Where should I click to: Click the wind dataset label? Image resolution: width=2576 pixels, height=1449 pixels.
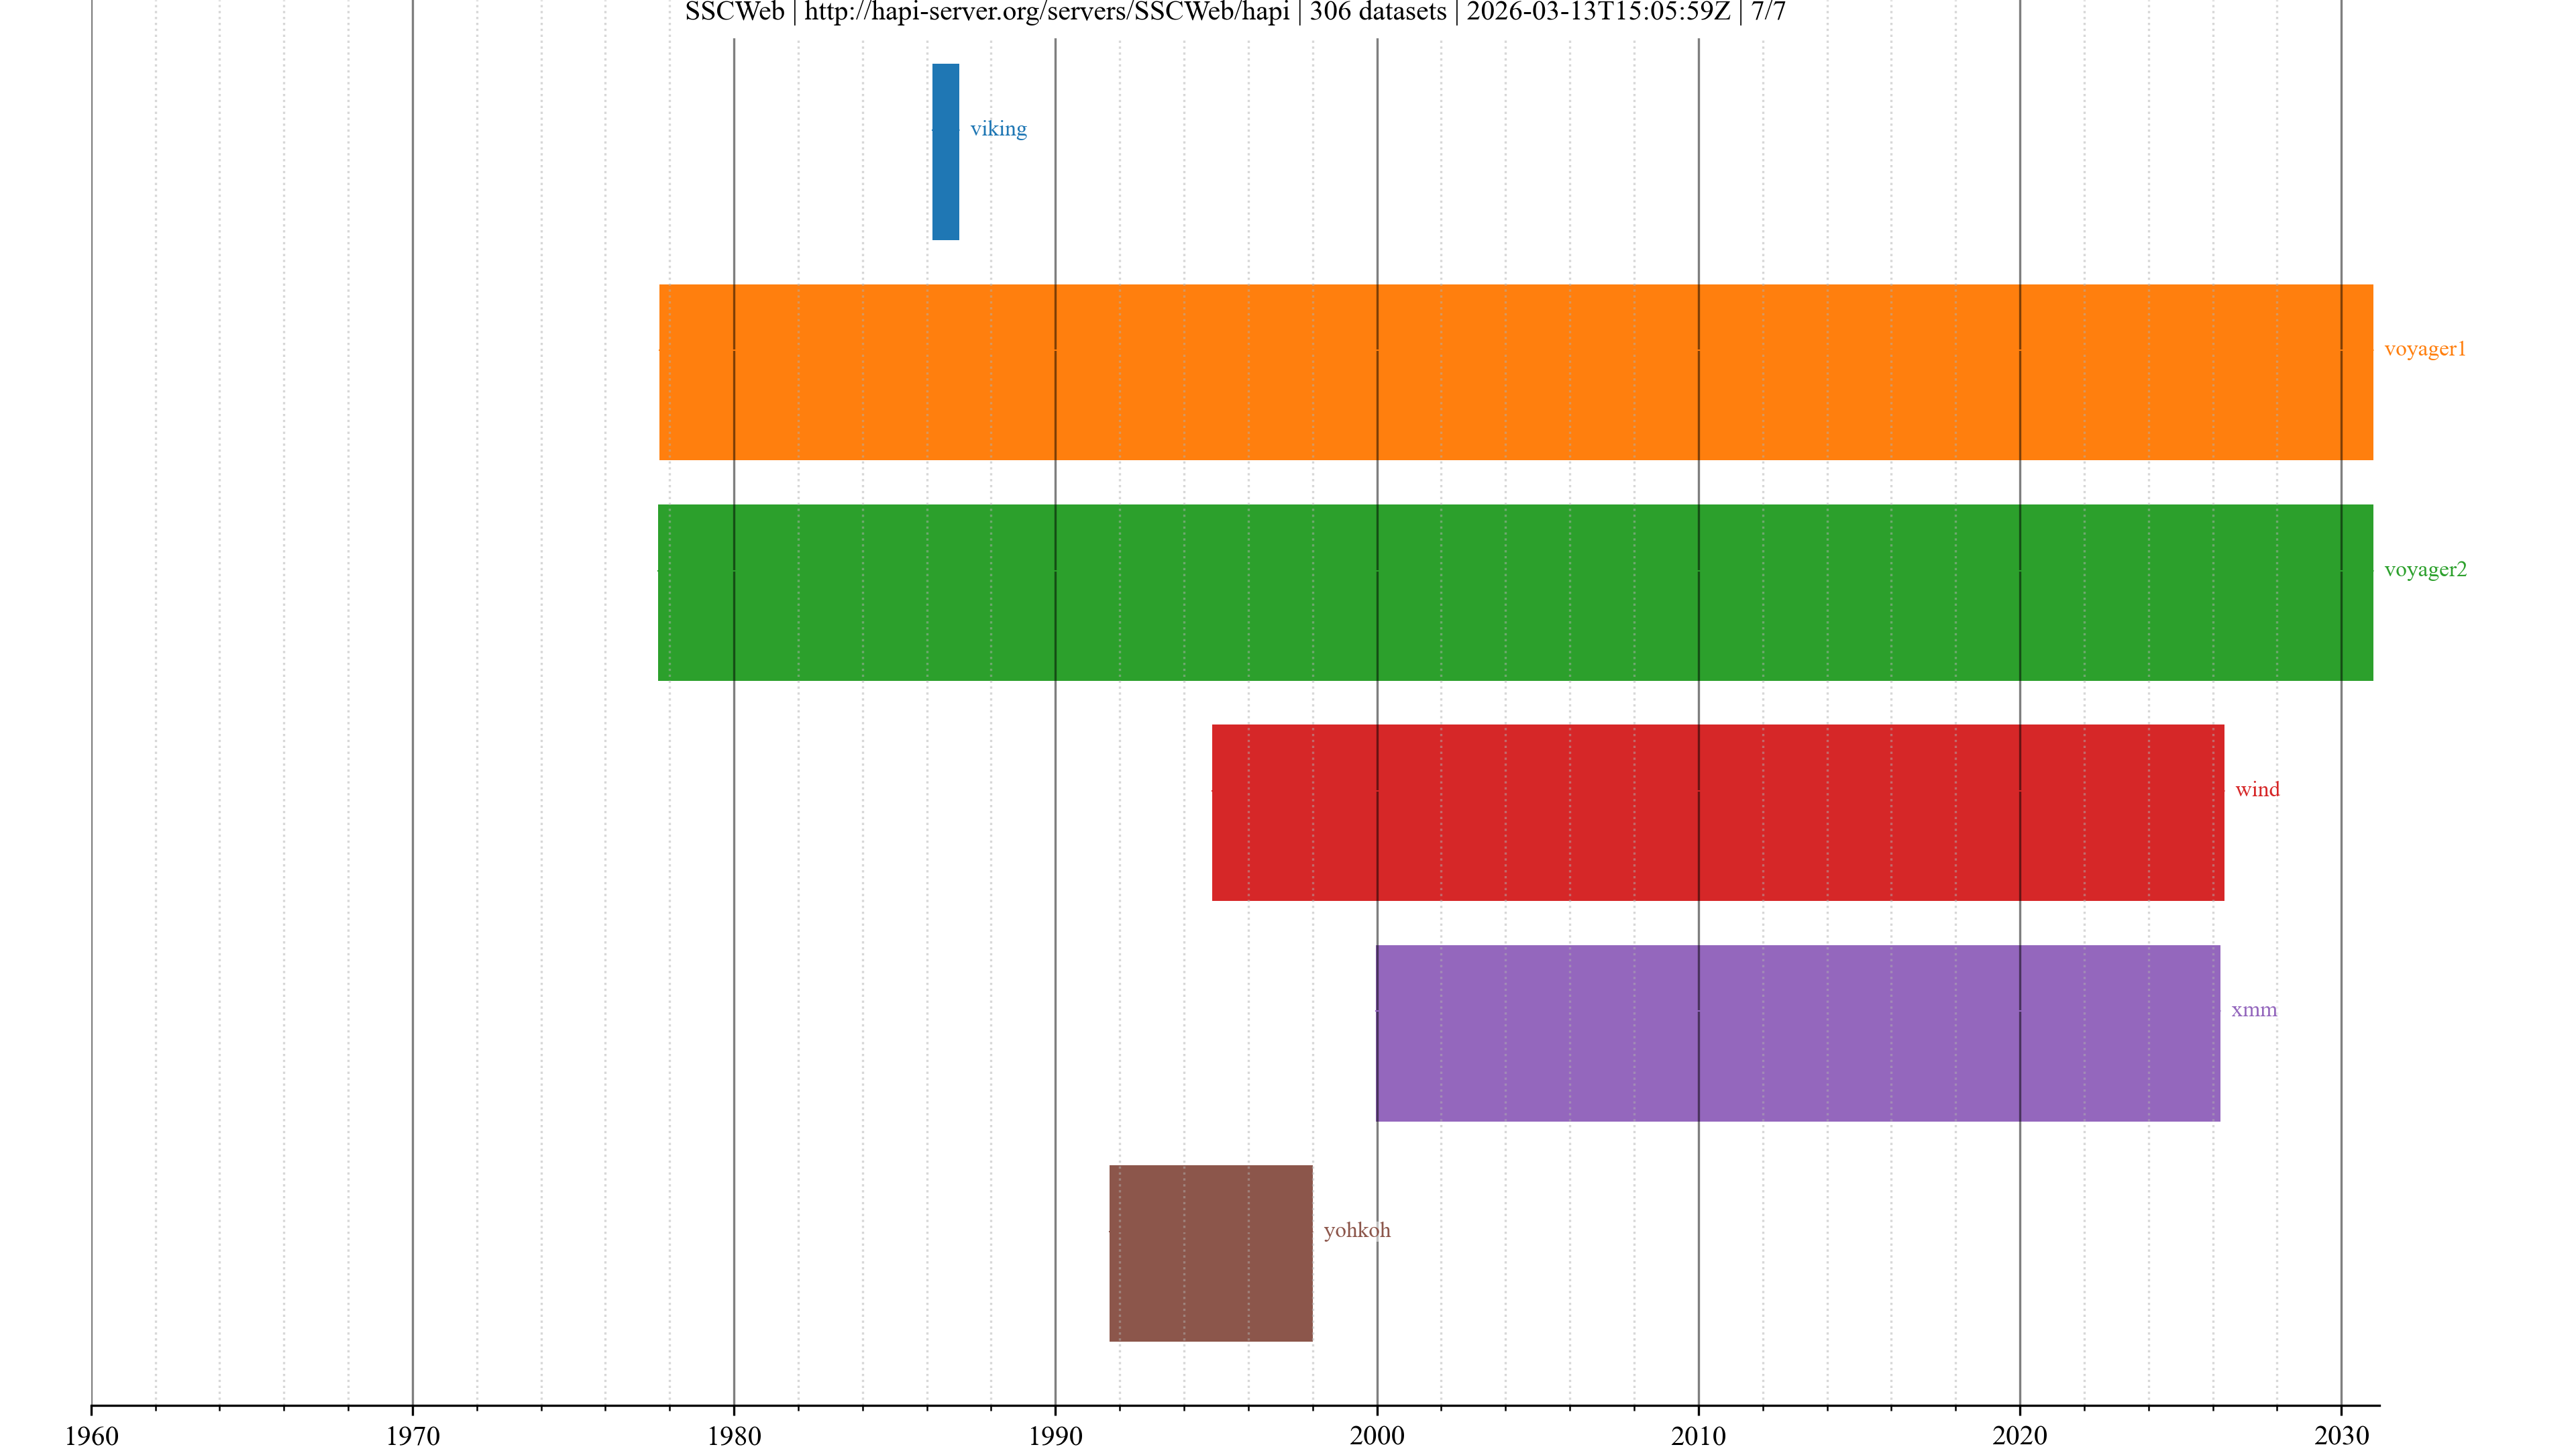(x=2257, y=789)
